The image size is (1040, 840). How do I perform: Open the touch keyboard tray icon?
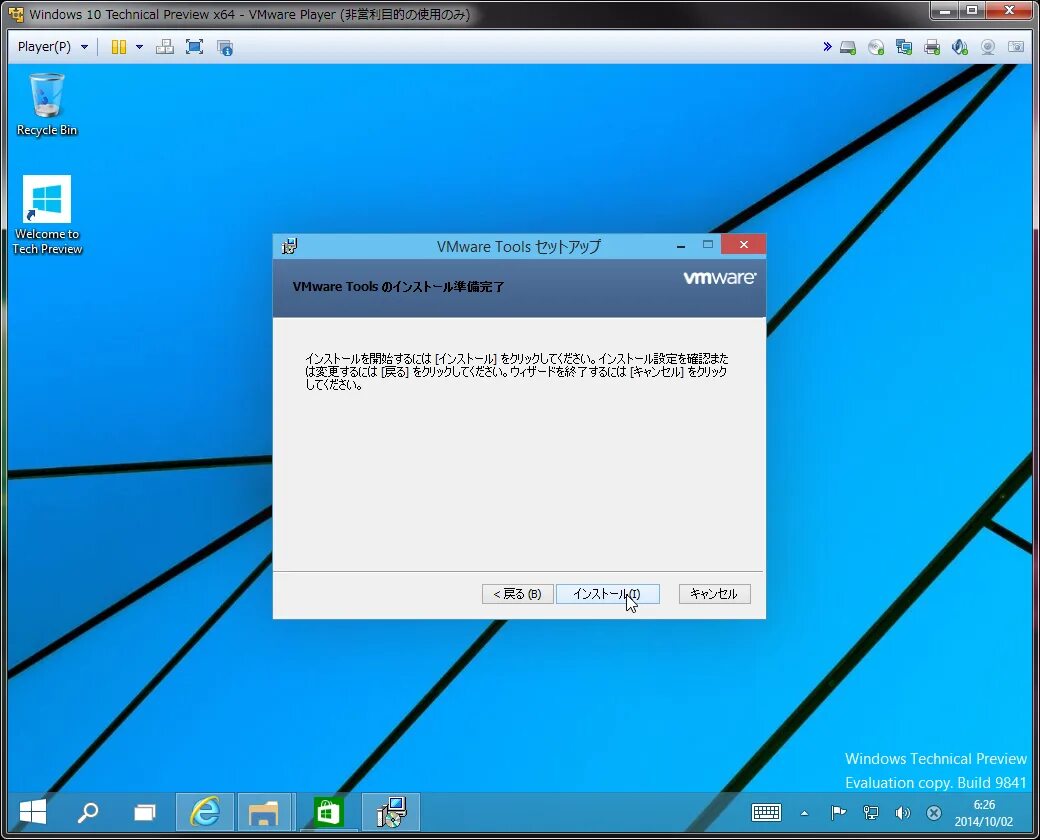click(x=766, y=812)
